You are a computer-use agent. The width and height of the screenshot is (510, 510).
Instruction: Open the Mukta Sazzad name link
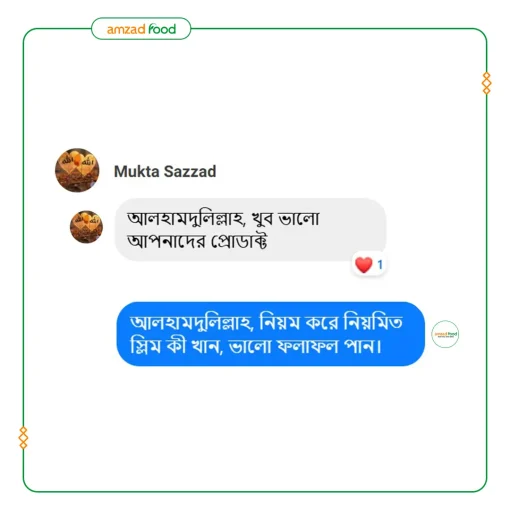pos(165,171)
